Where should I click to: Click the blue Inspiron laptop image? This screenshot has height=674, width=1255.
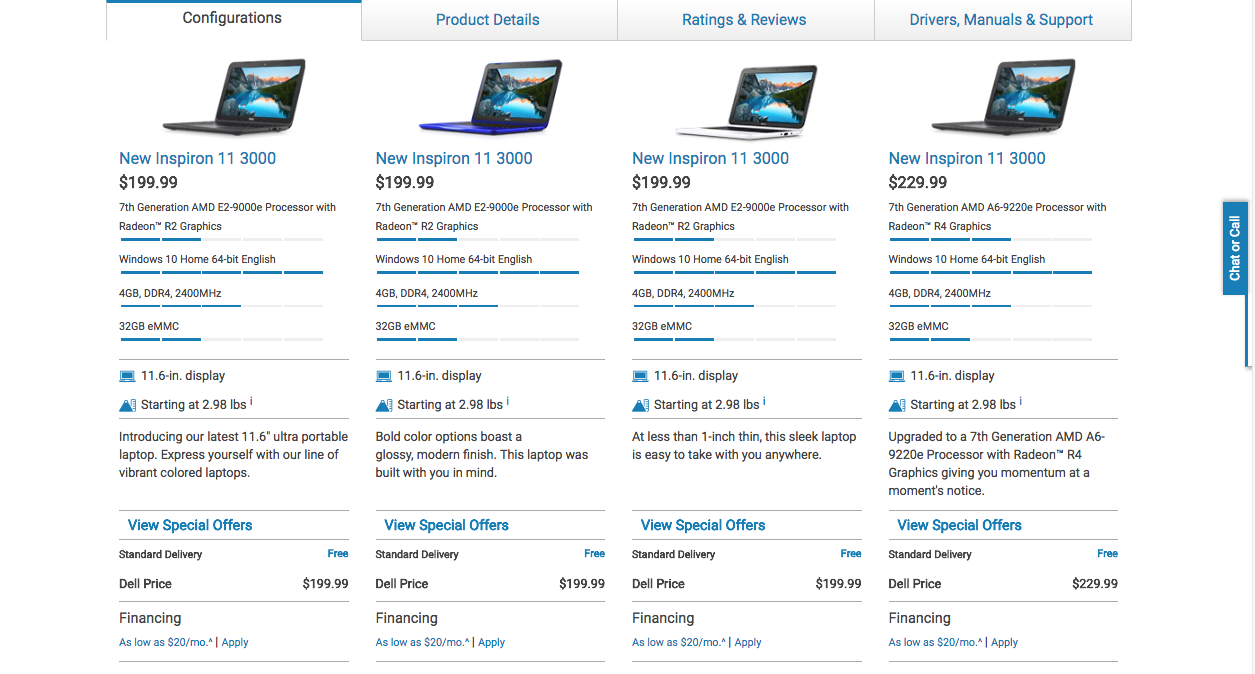[490, 97]
